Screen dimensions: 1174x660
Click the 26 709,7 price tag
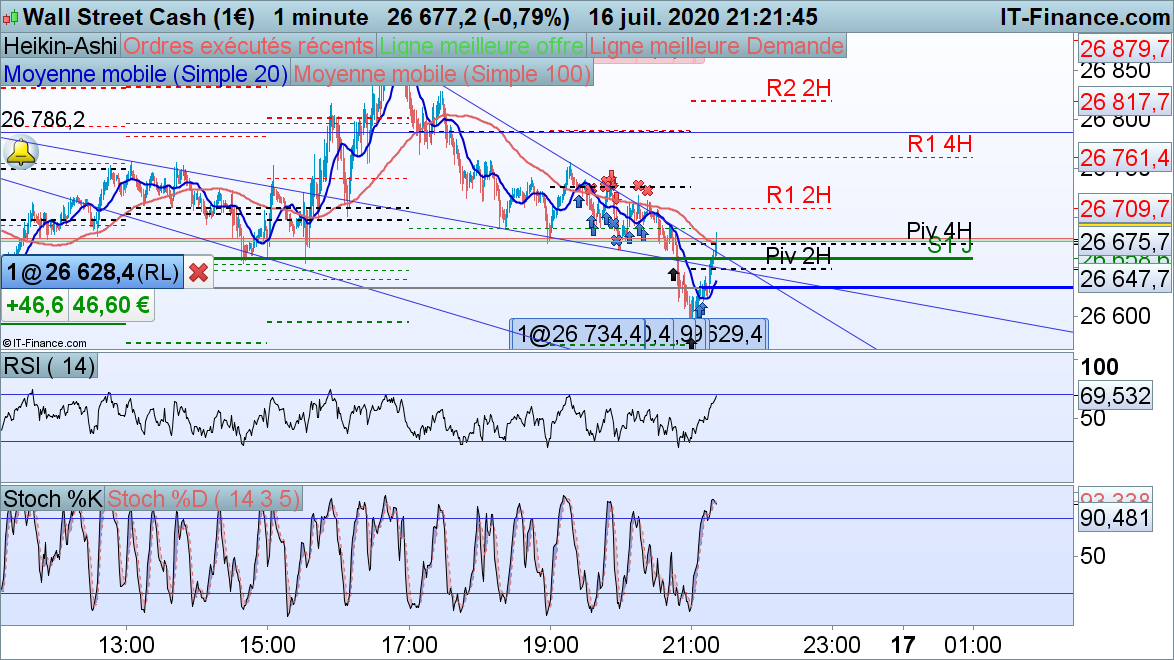tap(1124, 209)
